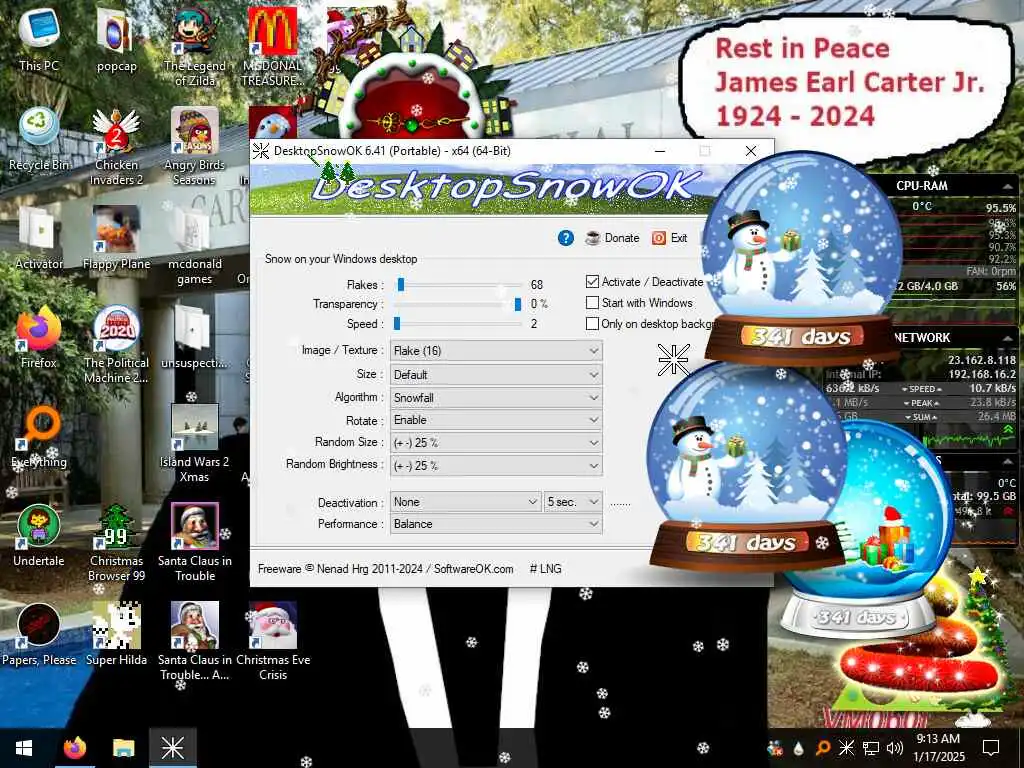Open the Windows Start menu
Image resolution: width=1024 pixels, height=768 pixels.
(24, 748)
